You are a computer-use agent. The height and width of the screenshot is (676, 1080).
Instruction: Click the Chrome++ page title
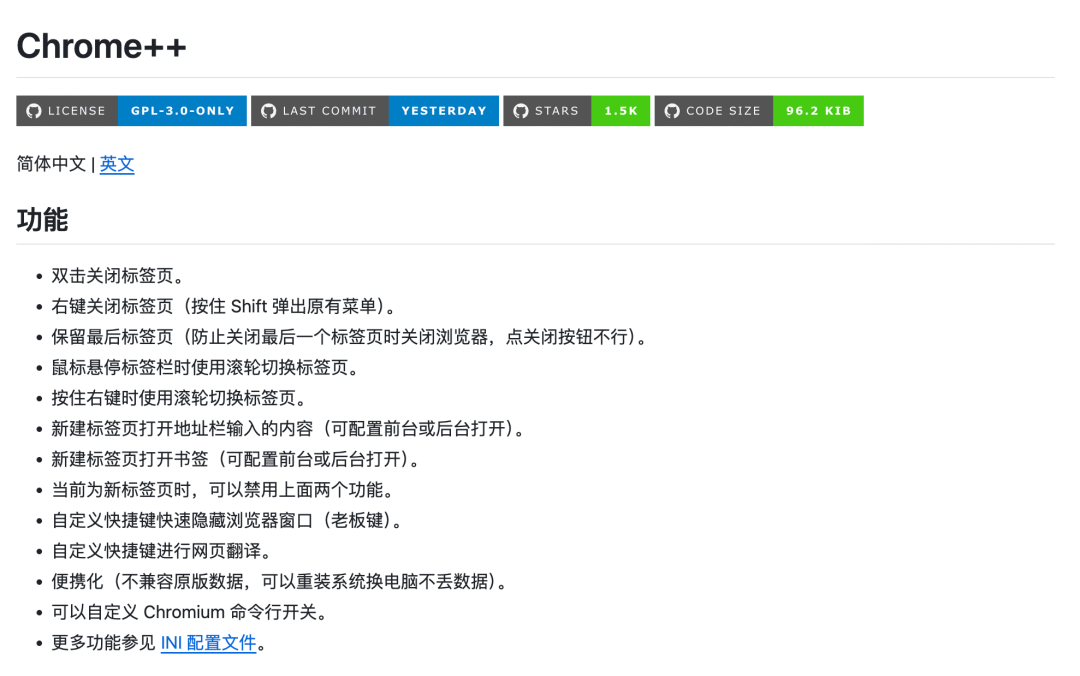101,45
